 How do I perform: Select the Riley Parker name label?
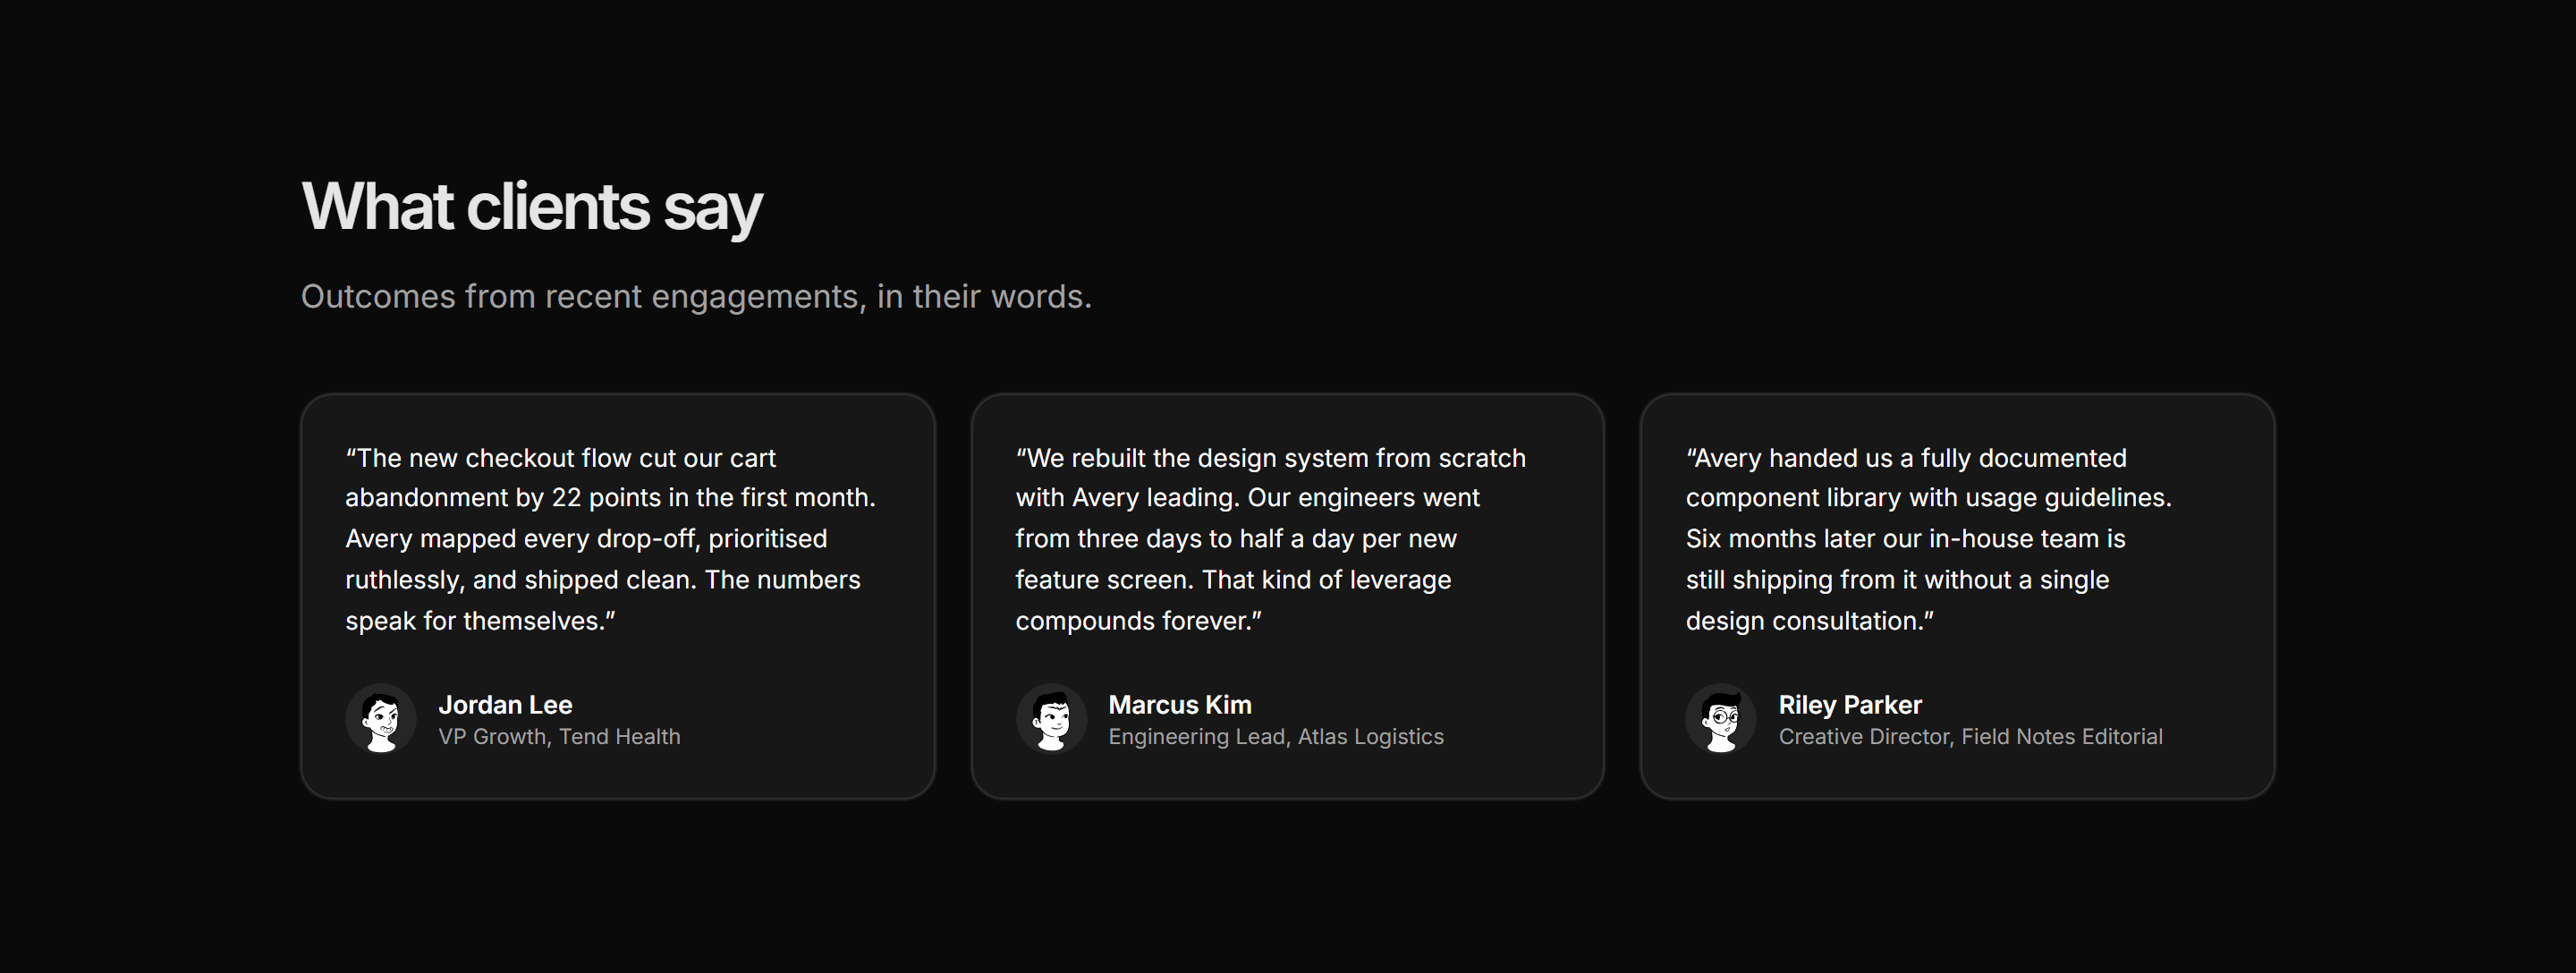pos(1850,705)
